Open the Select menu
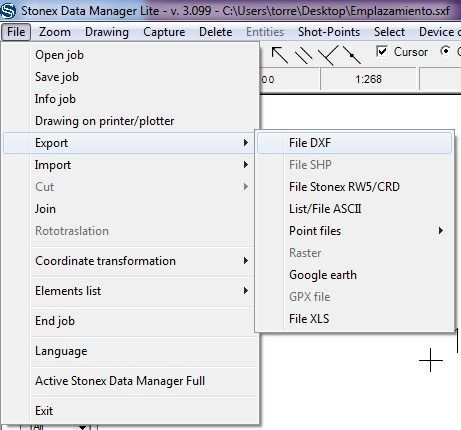This screenshot has width=461, height=430. click(x=389, y=32)
